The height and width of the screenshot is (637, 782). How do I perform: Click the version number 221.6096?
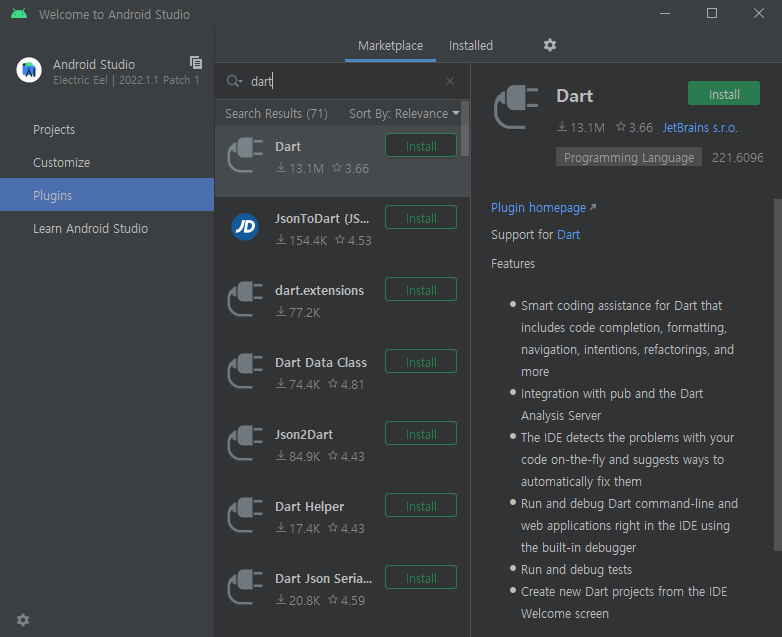coord(737,158)
